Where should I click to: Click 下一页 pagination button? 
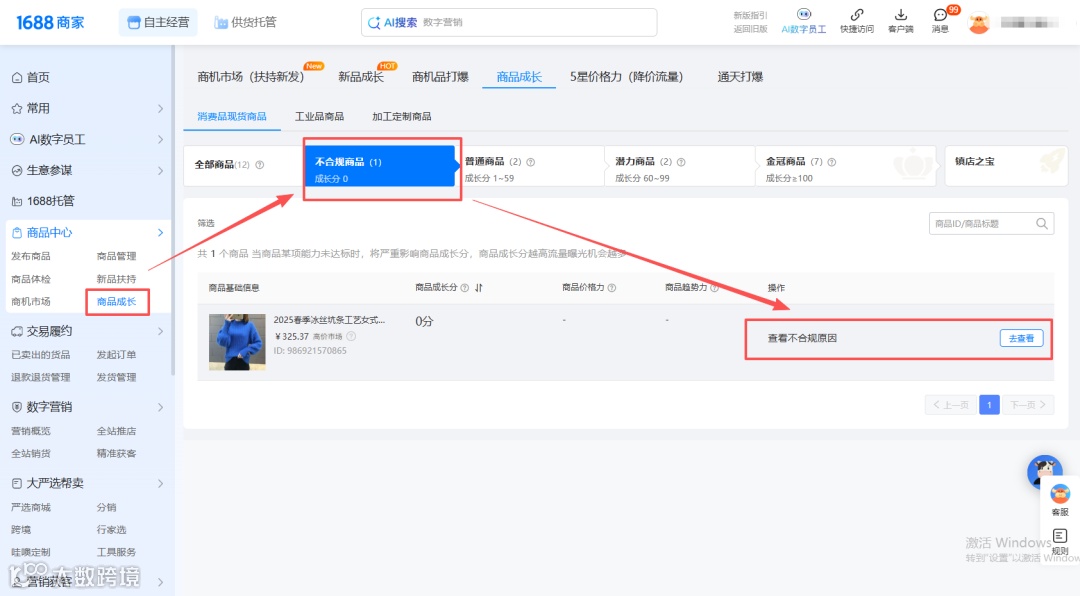[1028, 404]
